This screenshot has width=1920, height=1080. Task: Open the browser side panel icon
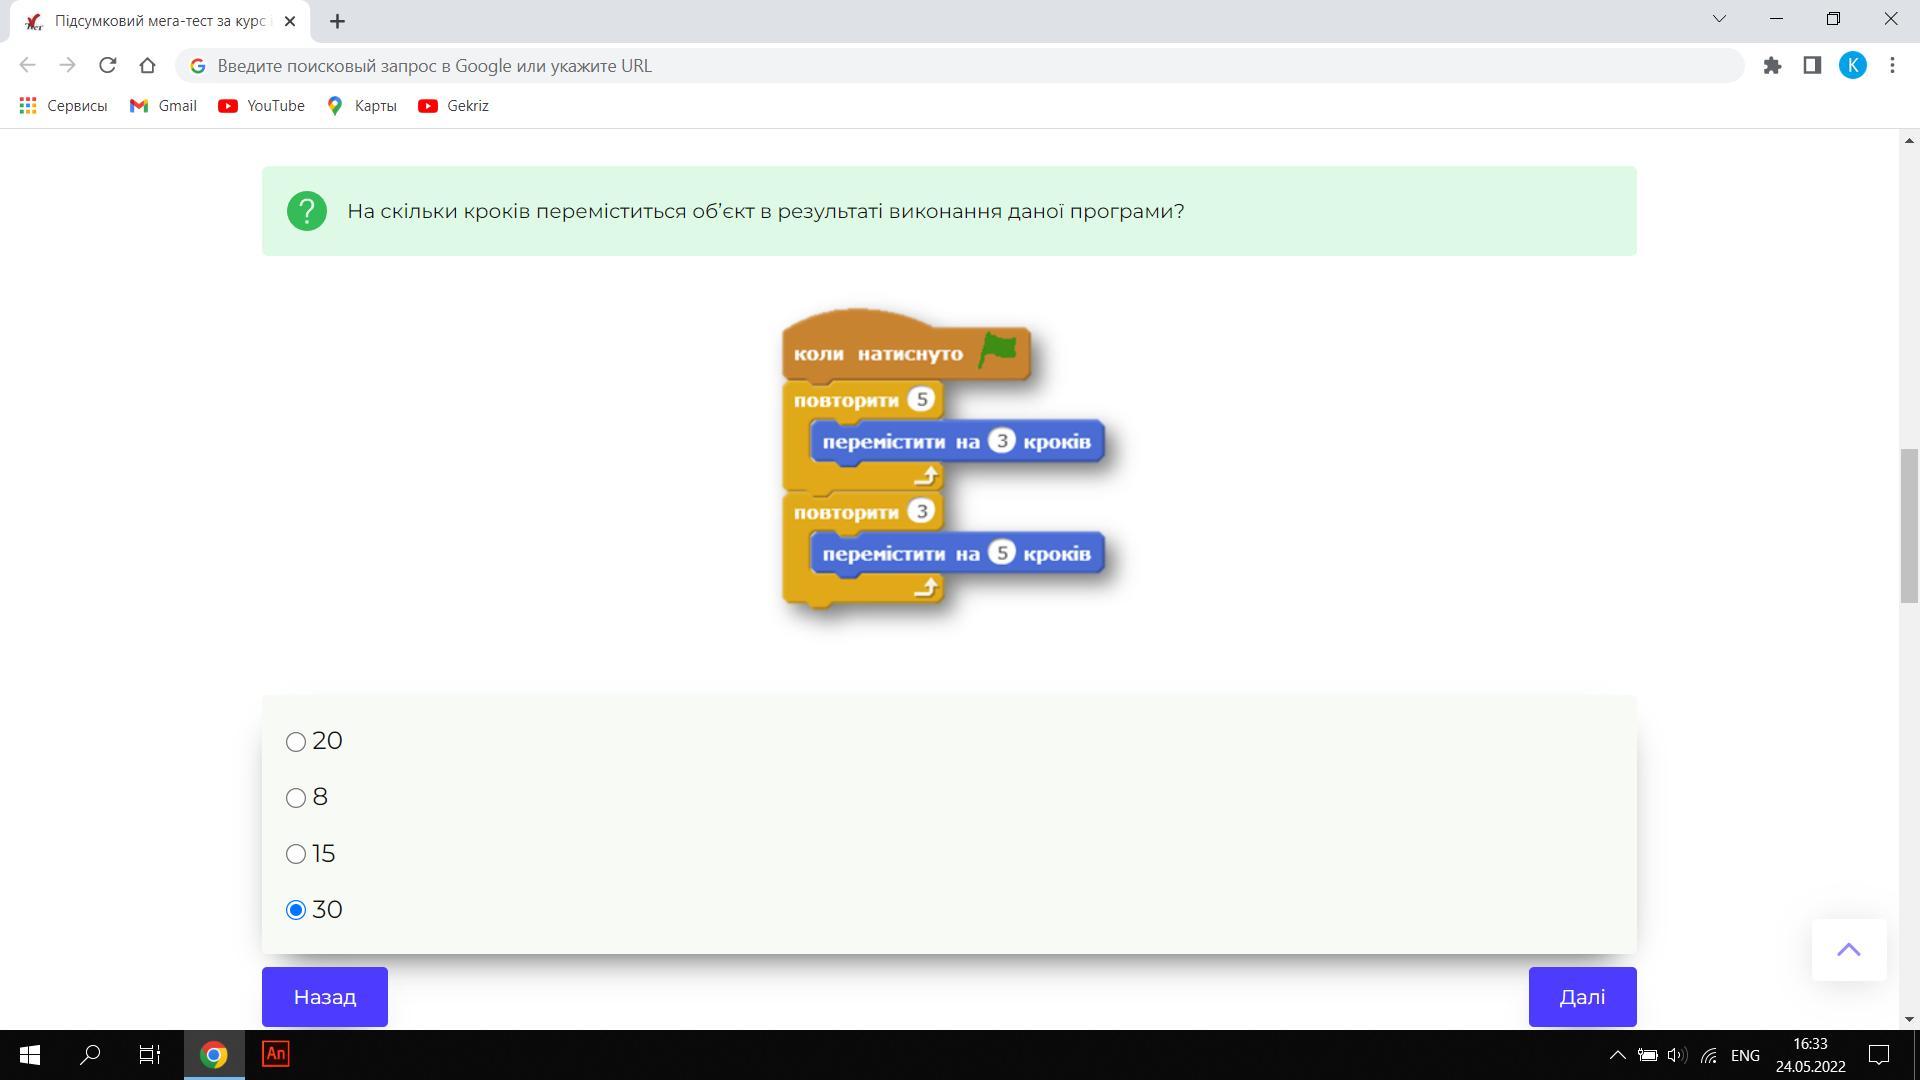[x=1812, y=66]
